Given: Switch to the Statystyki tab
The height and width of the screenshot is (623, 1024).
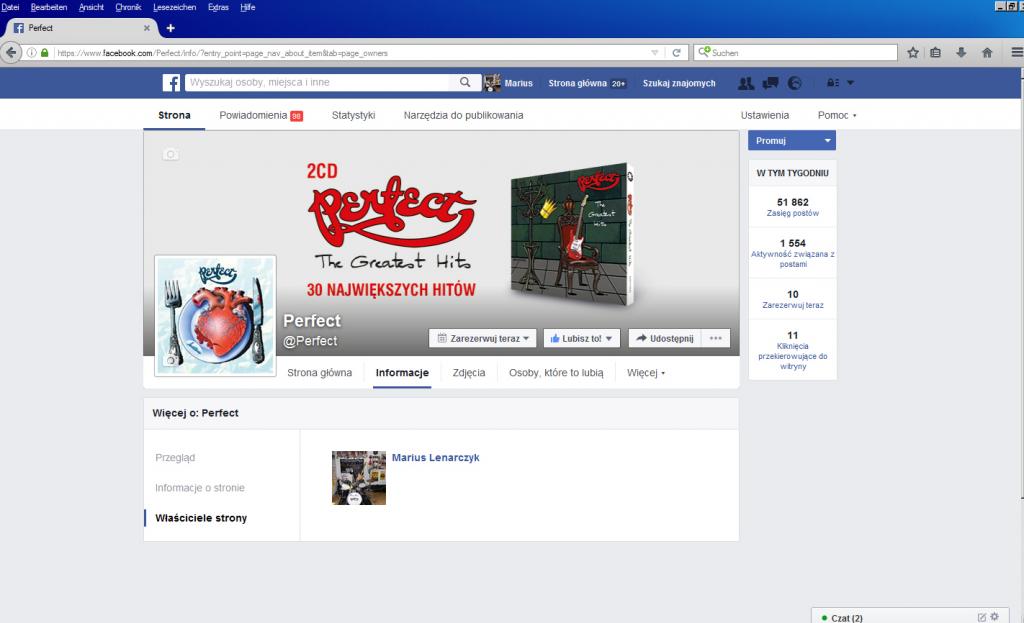Looking at the screenshot, I should coord(353,115).
